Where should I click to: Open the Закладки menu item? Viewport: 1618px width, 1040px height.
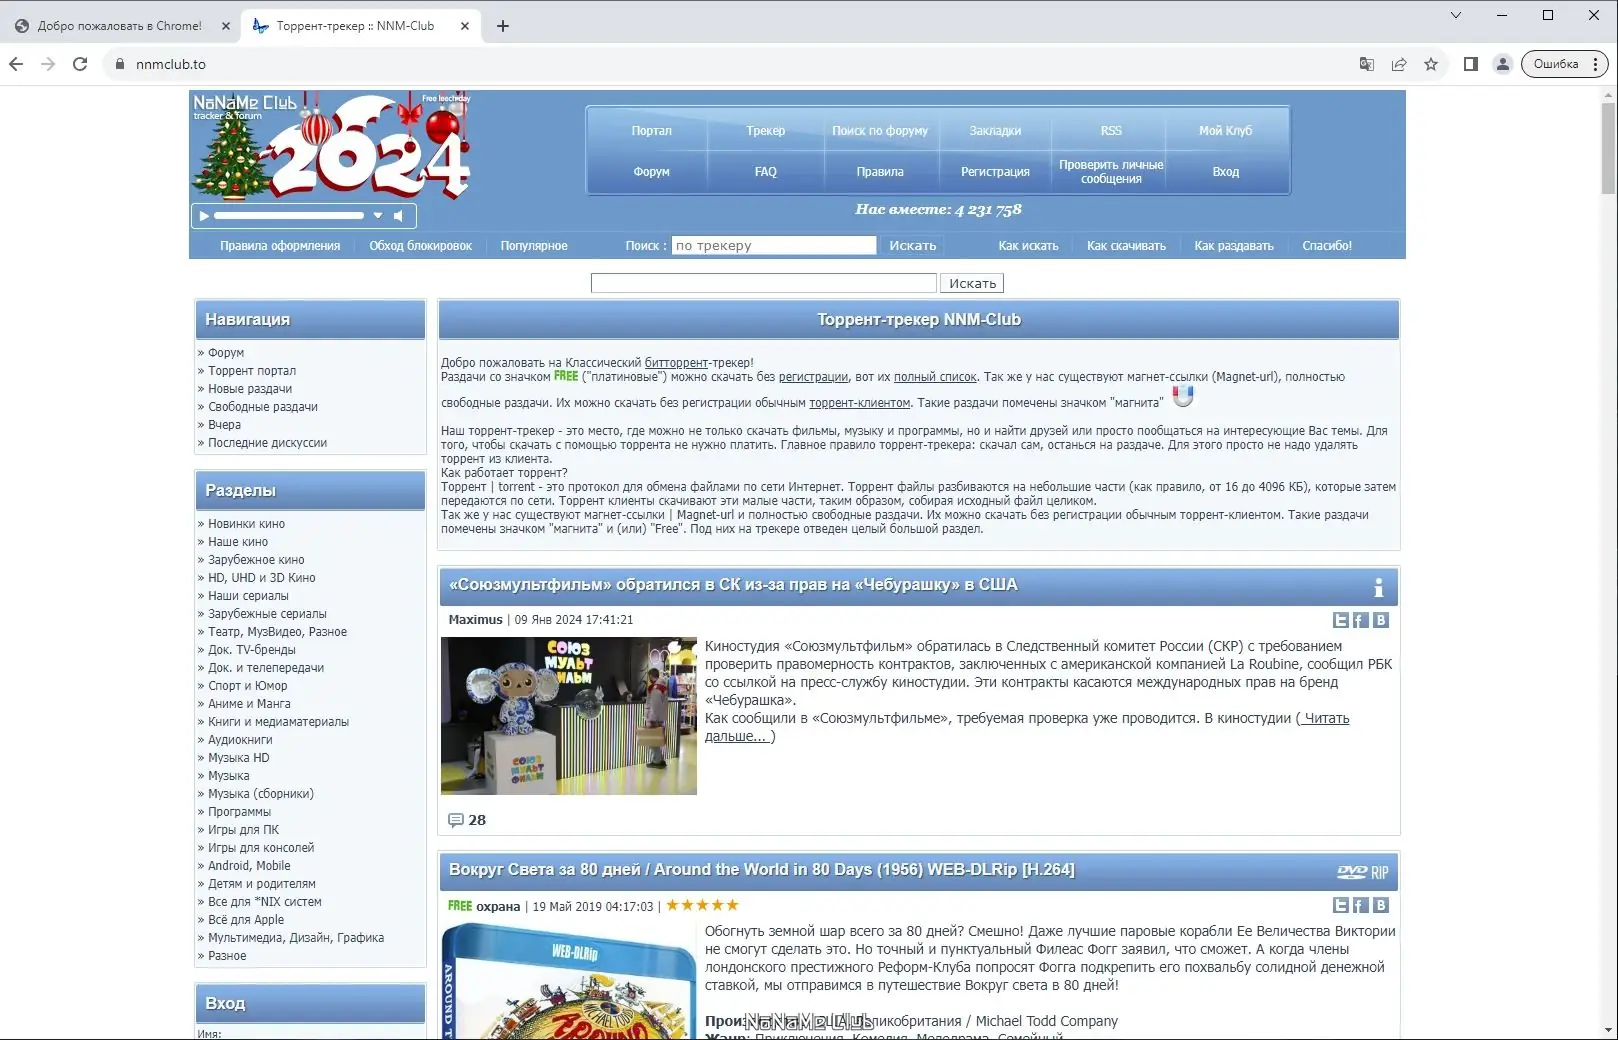pyautogui.click(x=995, y=131)
